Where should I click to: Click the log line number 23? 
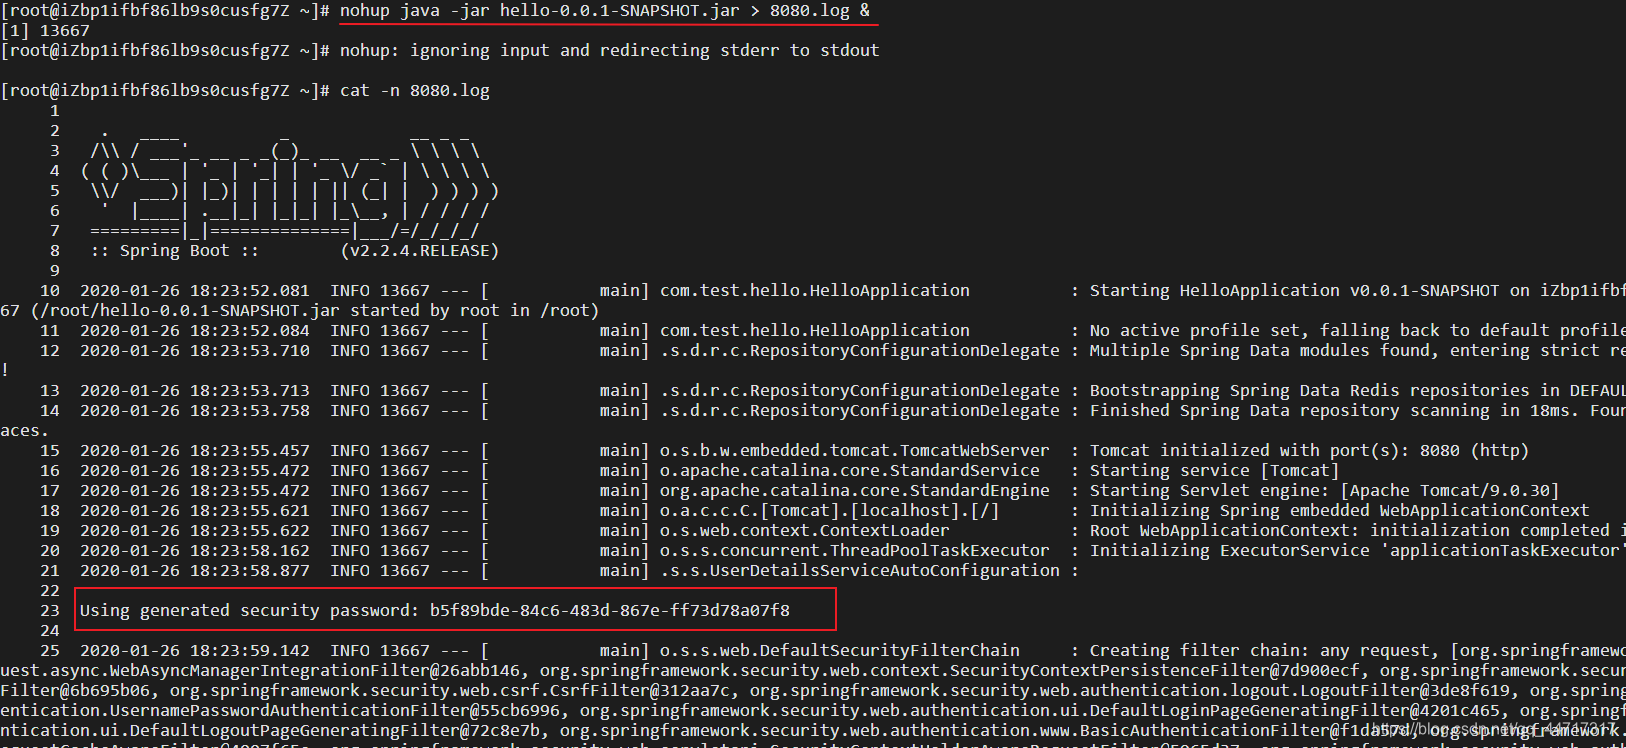[x=50, y=610]
